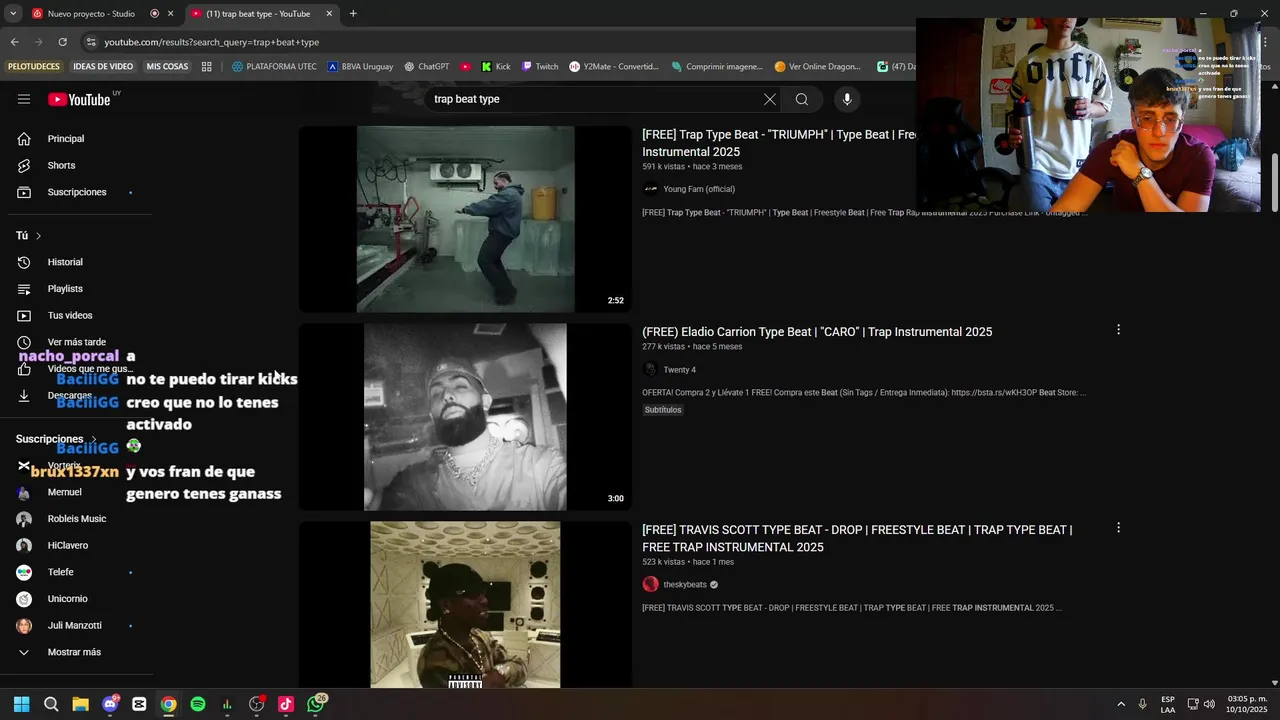Image resolution: width=1280 pixels, height=720 pixels.
Task: Go to the YouTube logo home link
Action: (80, 99)
